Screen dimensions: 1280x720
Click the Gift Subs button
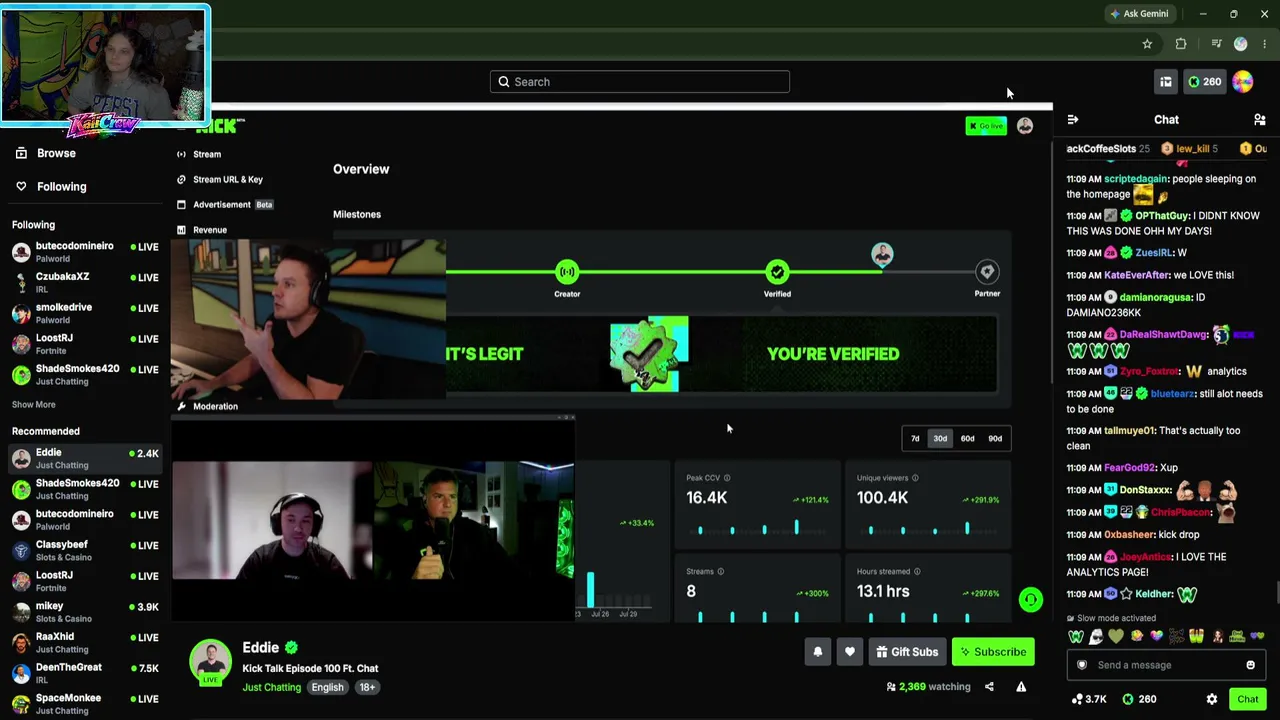[x=908, y=652]
